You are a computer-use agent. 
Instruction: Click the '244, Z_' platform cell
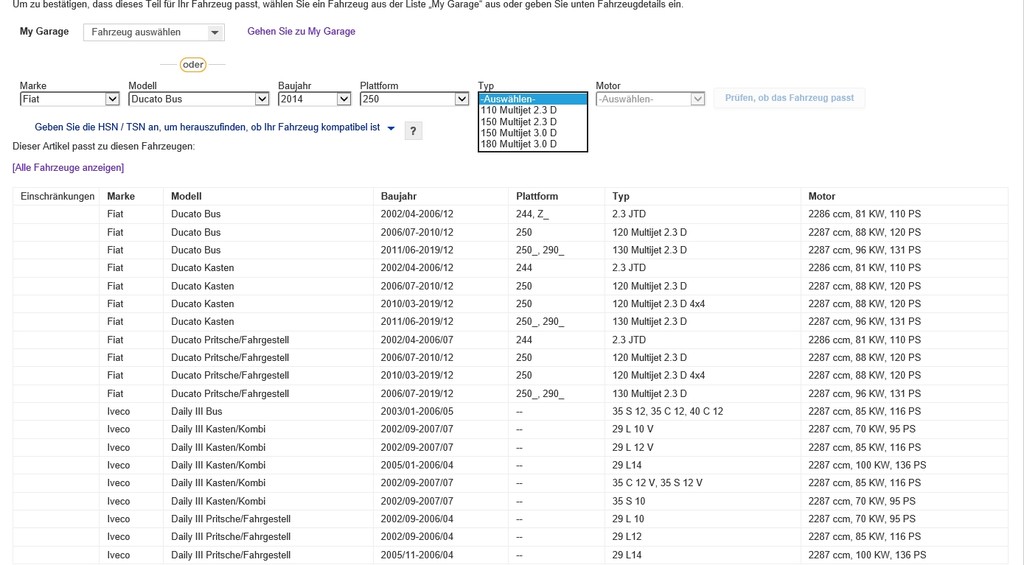(x=532, y=214)
